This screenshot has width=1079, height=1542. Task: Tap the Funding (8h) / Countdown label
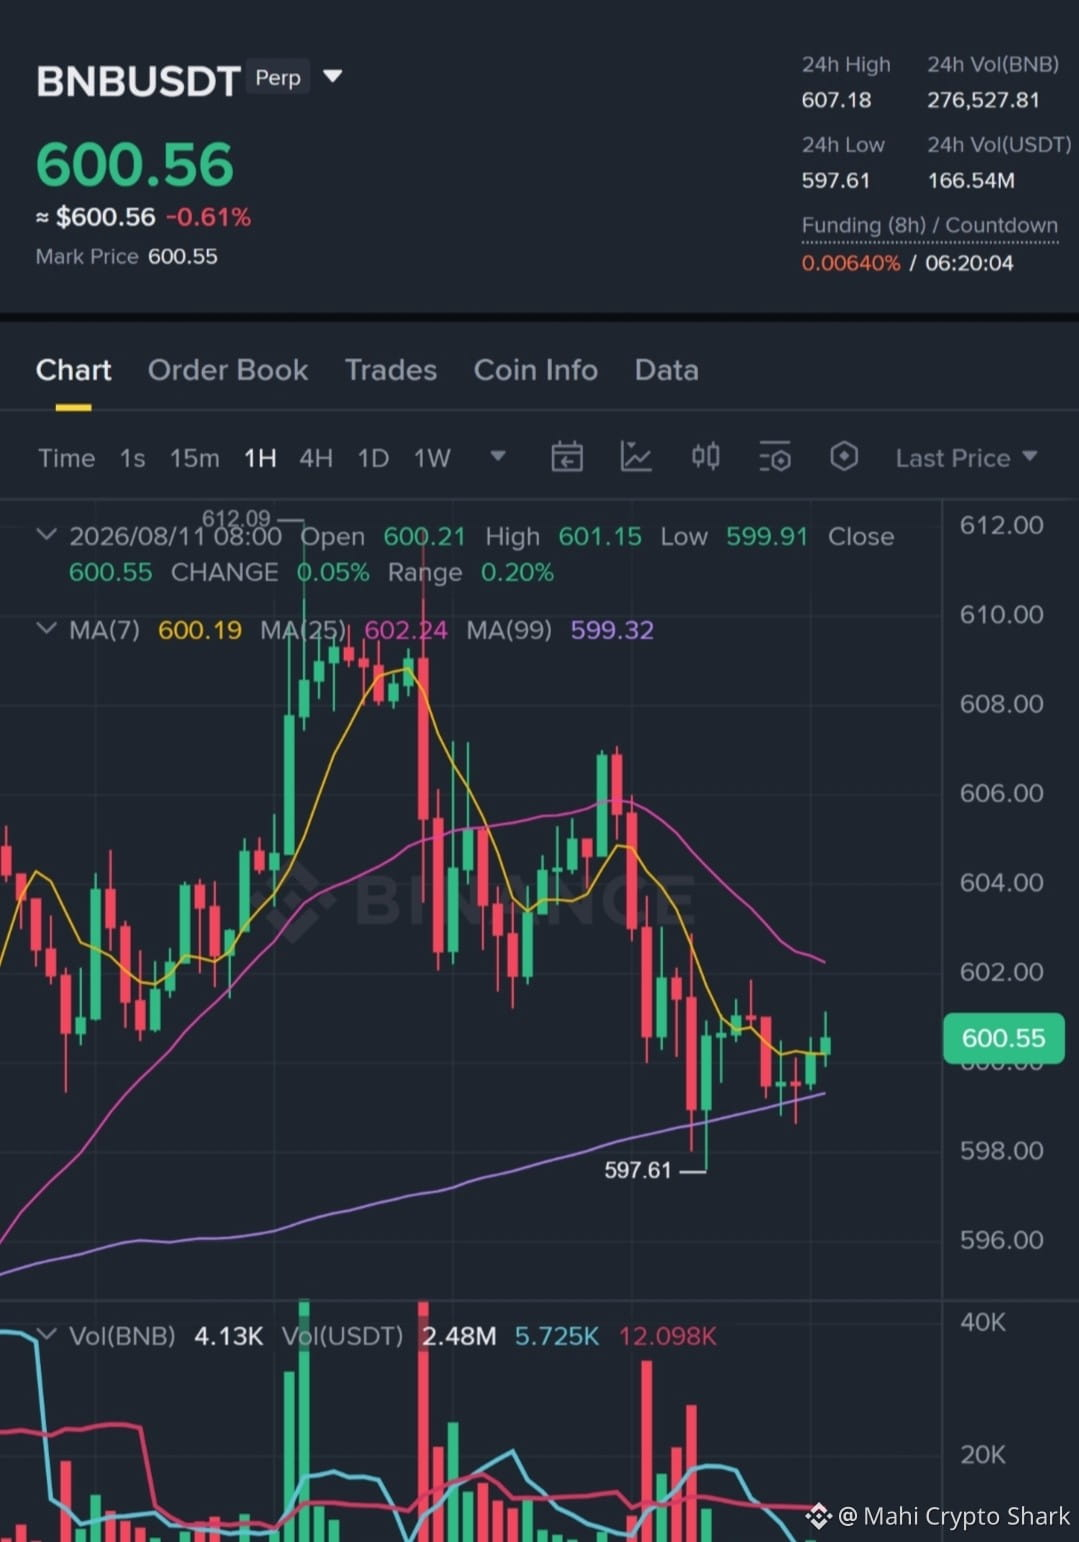[929, 225]
